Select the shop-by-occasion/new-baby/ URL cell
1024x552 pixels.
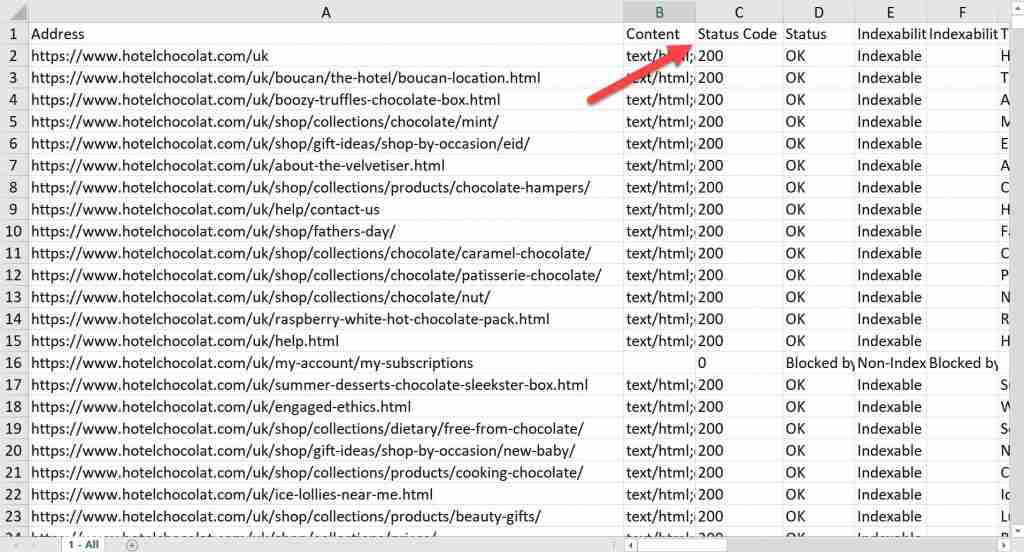pos(325,451)
